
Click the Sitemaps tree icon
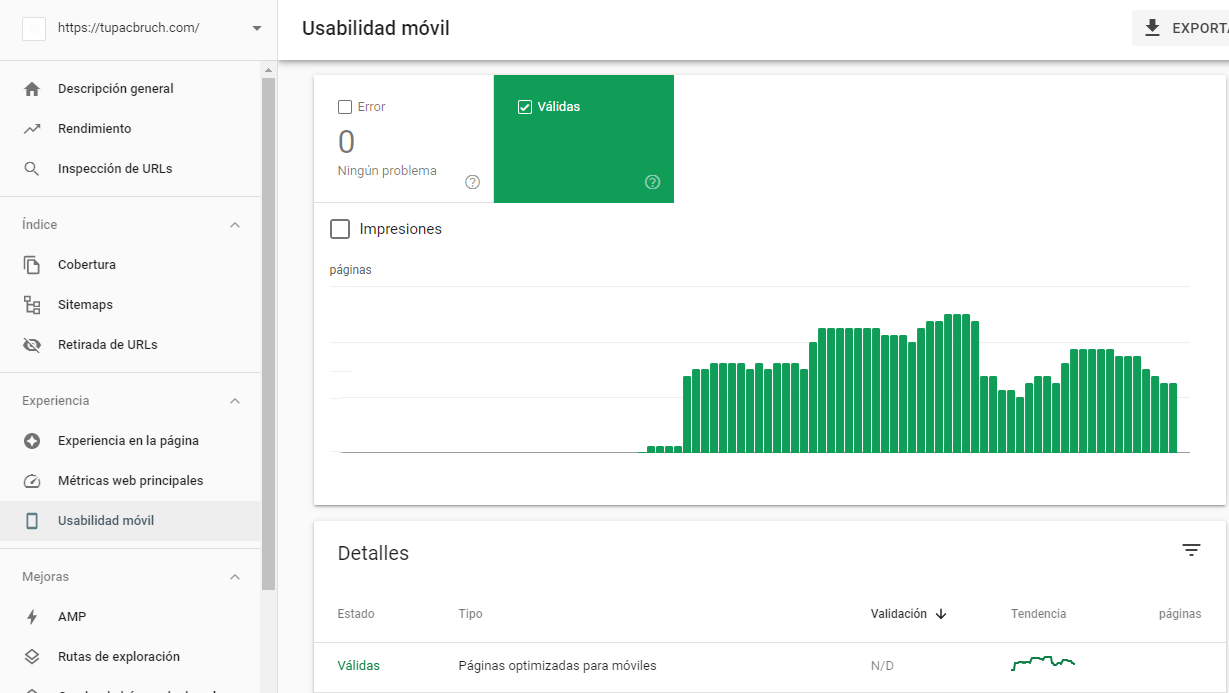click(x=32, y=305)
